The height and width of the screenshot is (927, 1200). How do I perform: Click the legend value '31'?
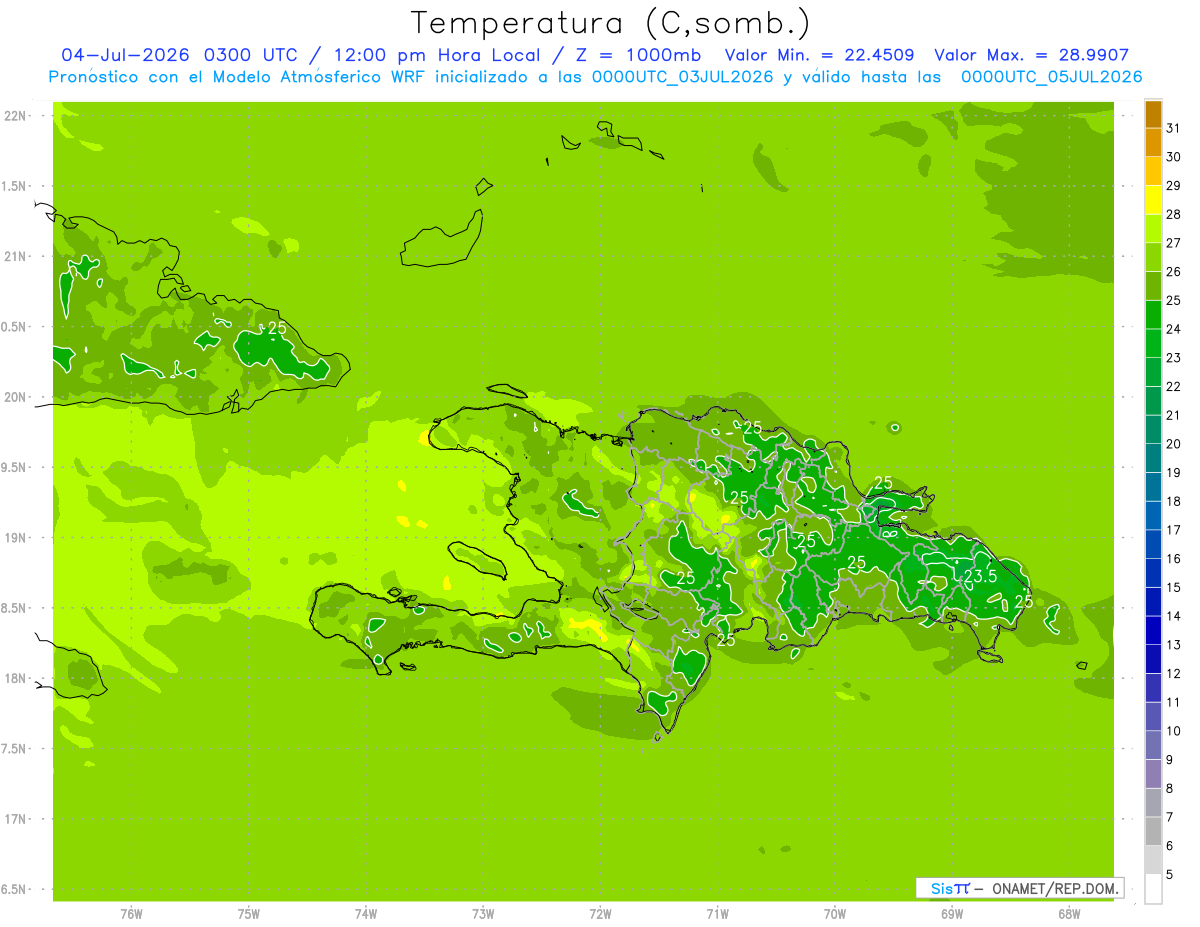point(1174,128)
